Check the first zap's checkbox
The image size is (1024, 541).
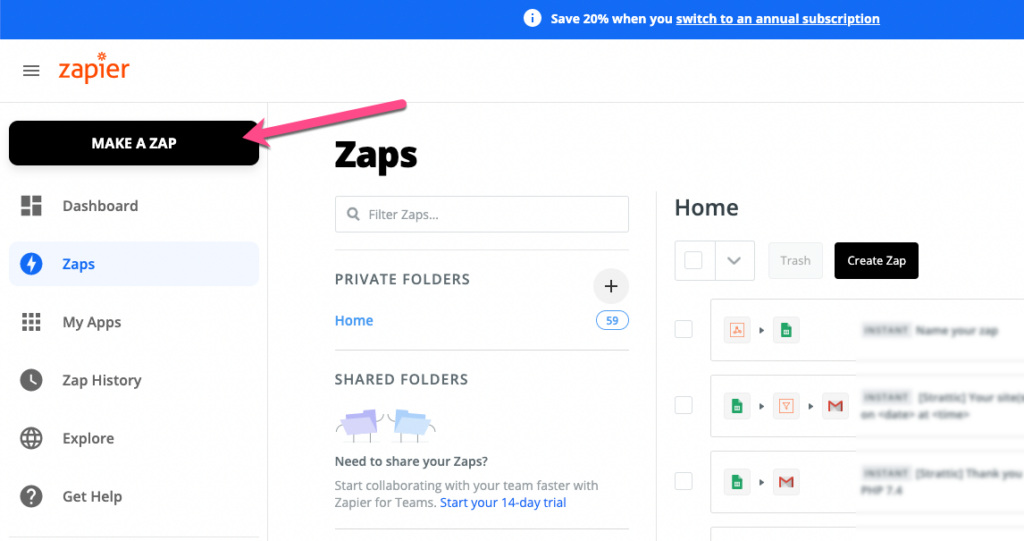(684, 329)
